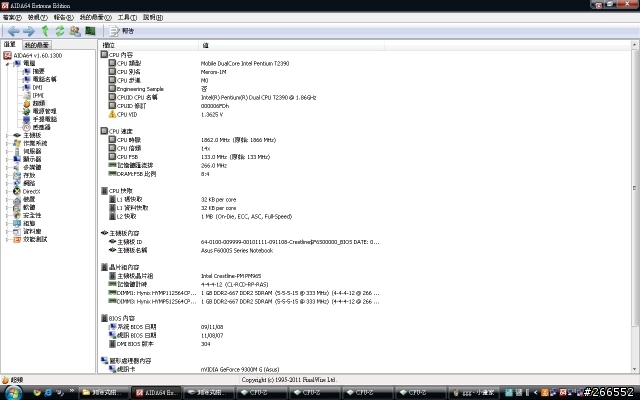
Task: Select the Engineering Sample row
Action: pyautogui.click(x=241, y=89)
